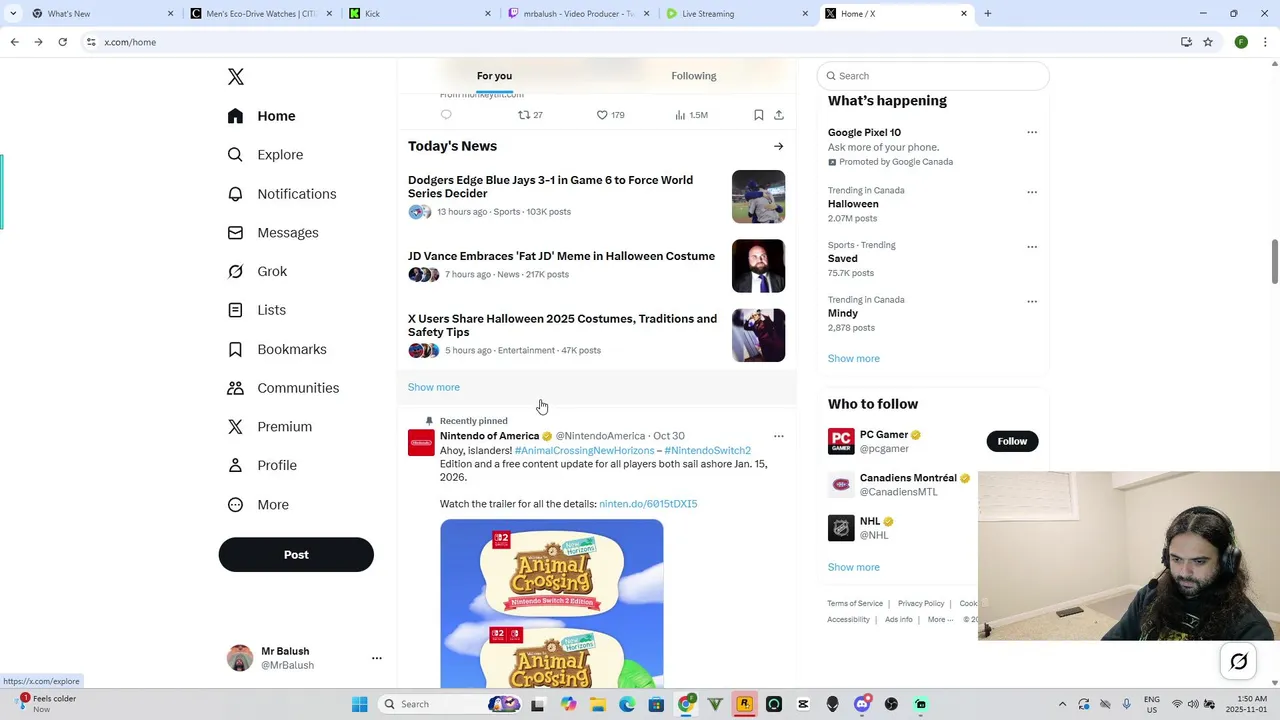Open options for the Mindy trend

click(1032, 301)
